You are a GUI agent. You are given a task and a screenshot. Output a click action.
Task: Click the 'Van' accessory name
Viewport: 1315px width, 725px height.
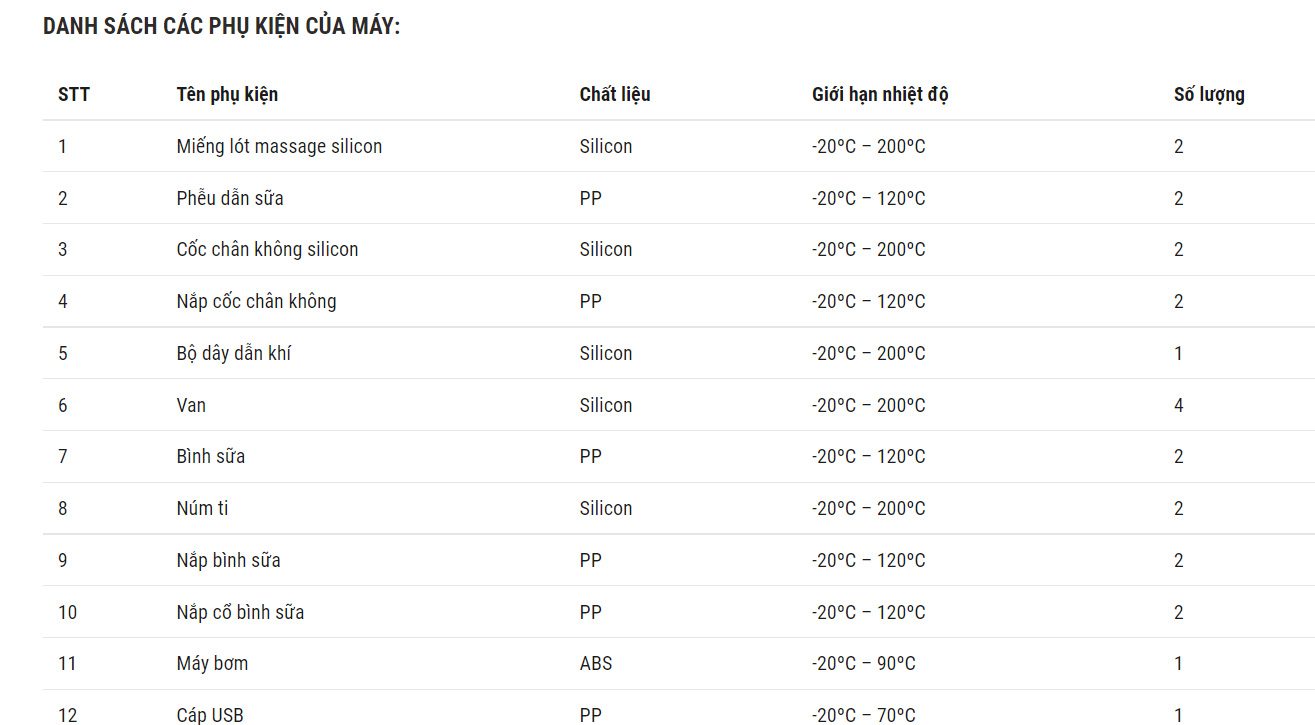[191, 406]
